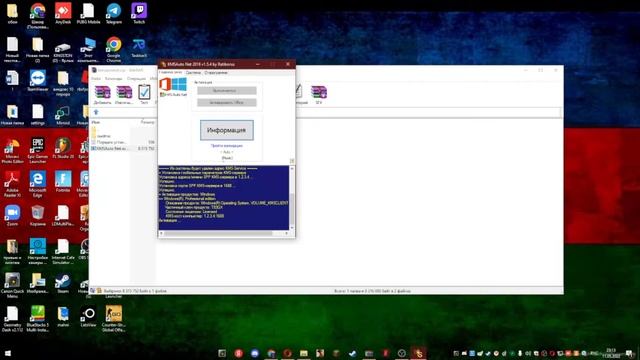Image resolution: width=640 pixels, height=360 pixels.
Task: Open the Этот компьютер desktop icon
Action: pyautogui.click(x=88, y=49)
